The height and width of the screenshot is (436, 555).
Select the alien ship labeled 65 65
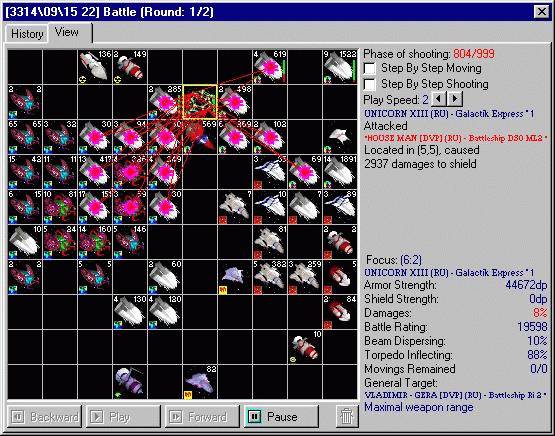[x=25, y=137]
